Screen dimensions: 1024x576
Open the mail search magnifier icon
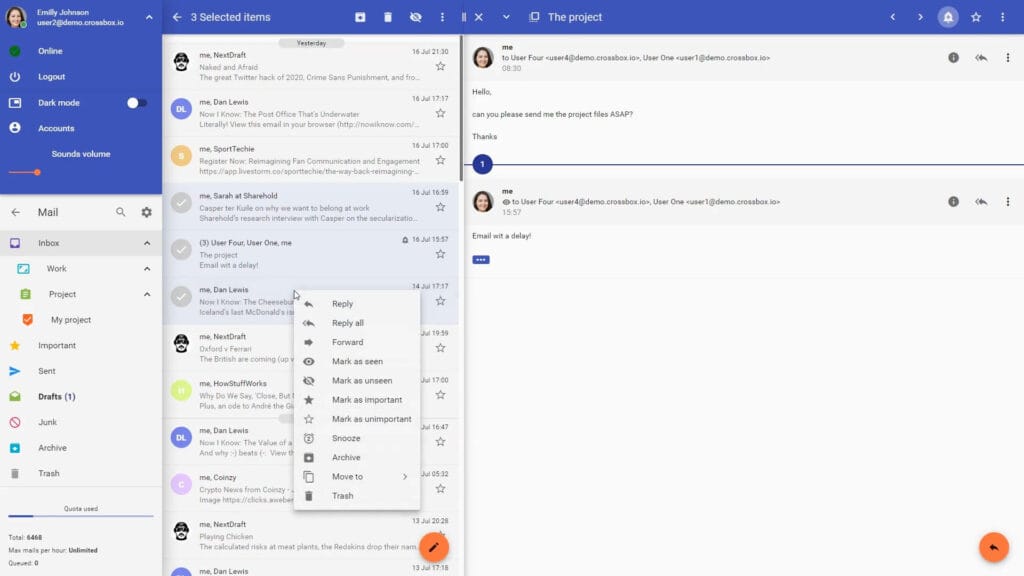pyautogui.click(x=121, y=212)
